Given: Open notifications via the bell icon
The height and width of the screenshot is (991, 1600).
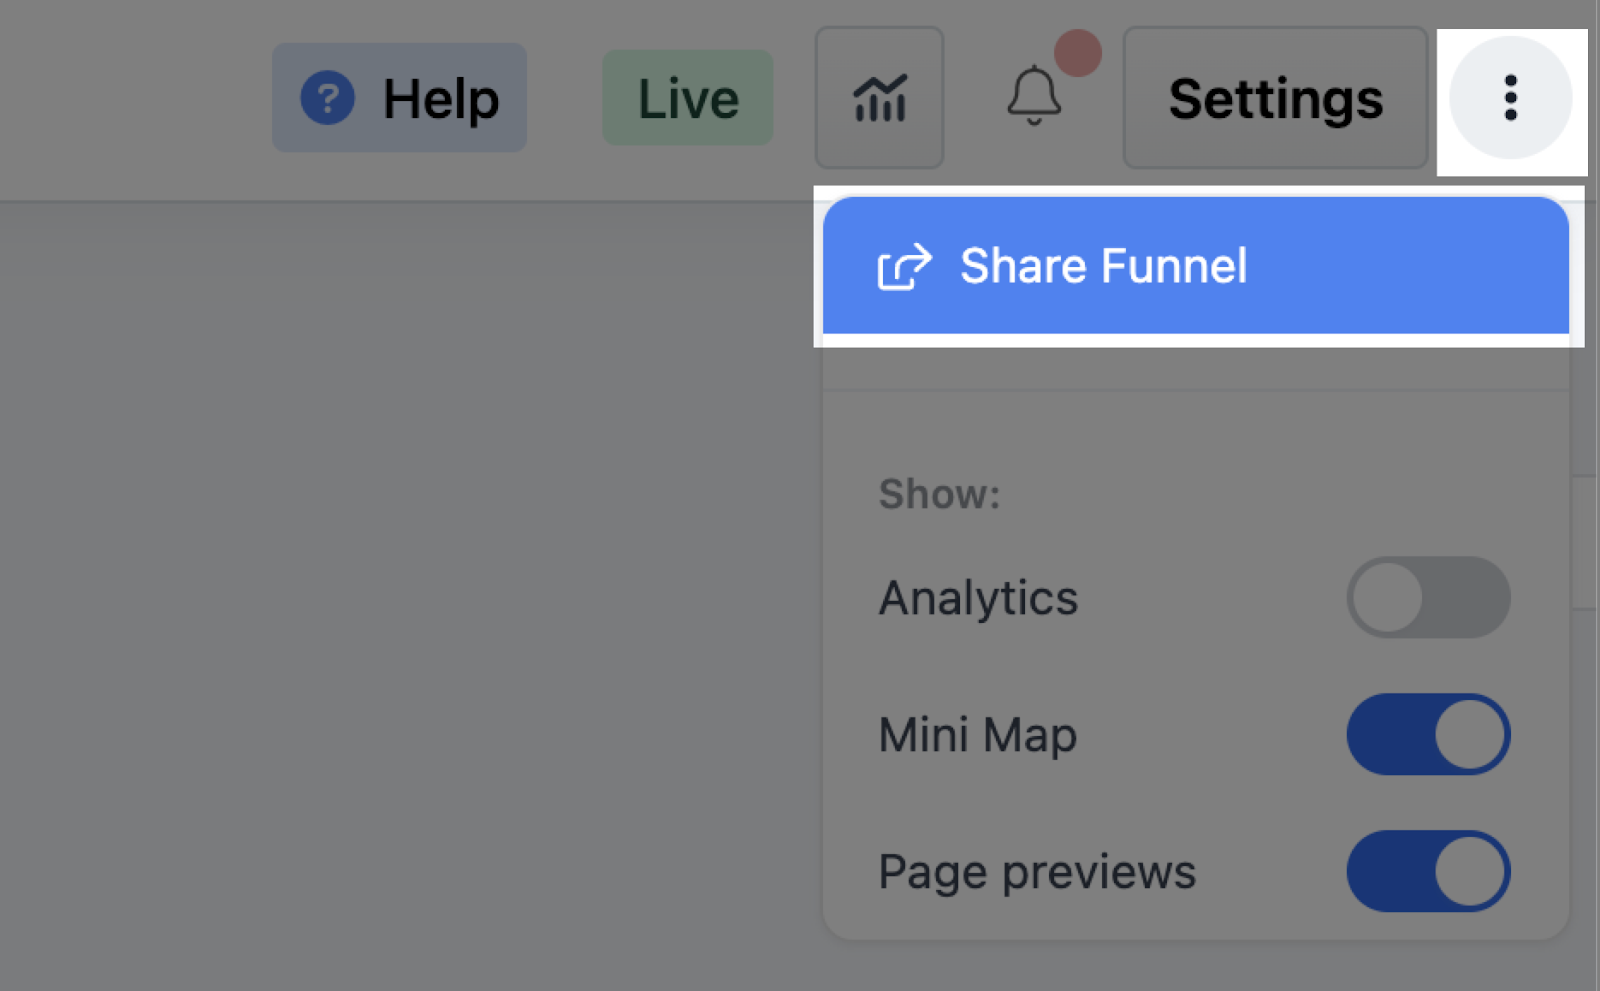Looking at the screenshot, I should coord(1033,96).
